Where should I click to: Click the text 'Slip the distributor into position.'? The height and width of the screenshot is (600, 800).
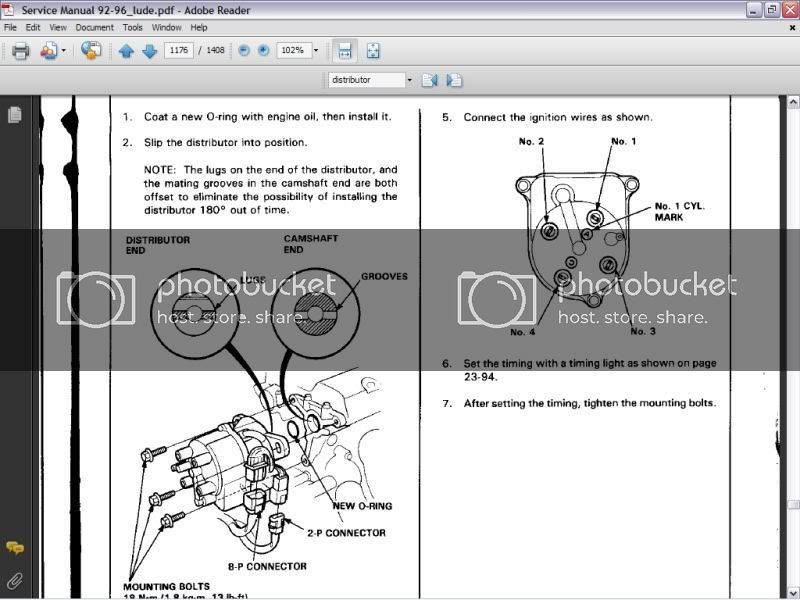pos(226,142)
